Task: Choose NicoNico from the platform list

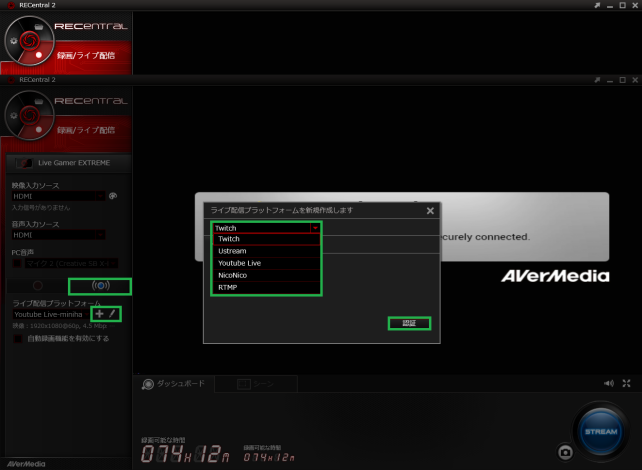Action: pos(267,275)
